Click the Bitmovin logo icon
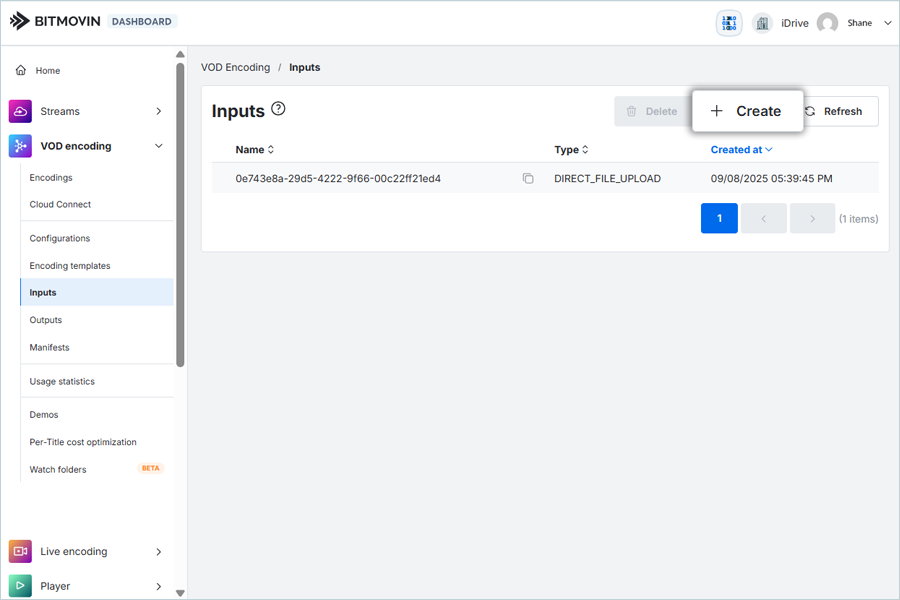 point(20,21)
